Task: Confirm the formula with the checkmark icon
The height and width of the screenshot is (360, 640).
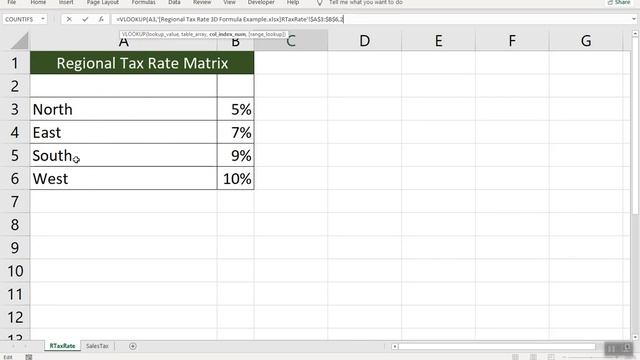Action: pos(85,19)
